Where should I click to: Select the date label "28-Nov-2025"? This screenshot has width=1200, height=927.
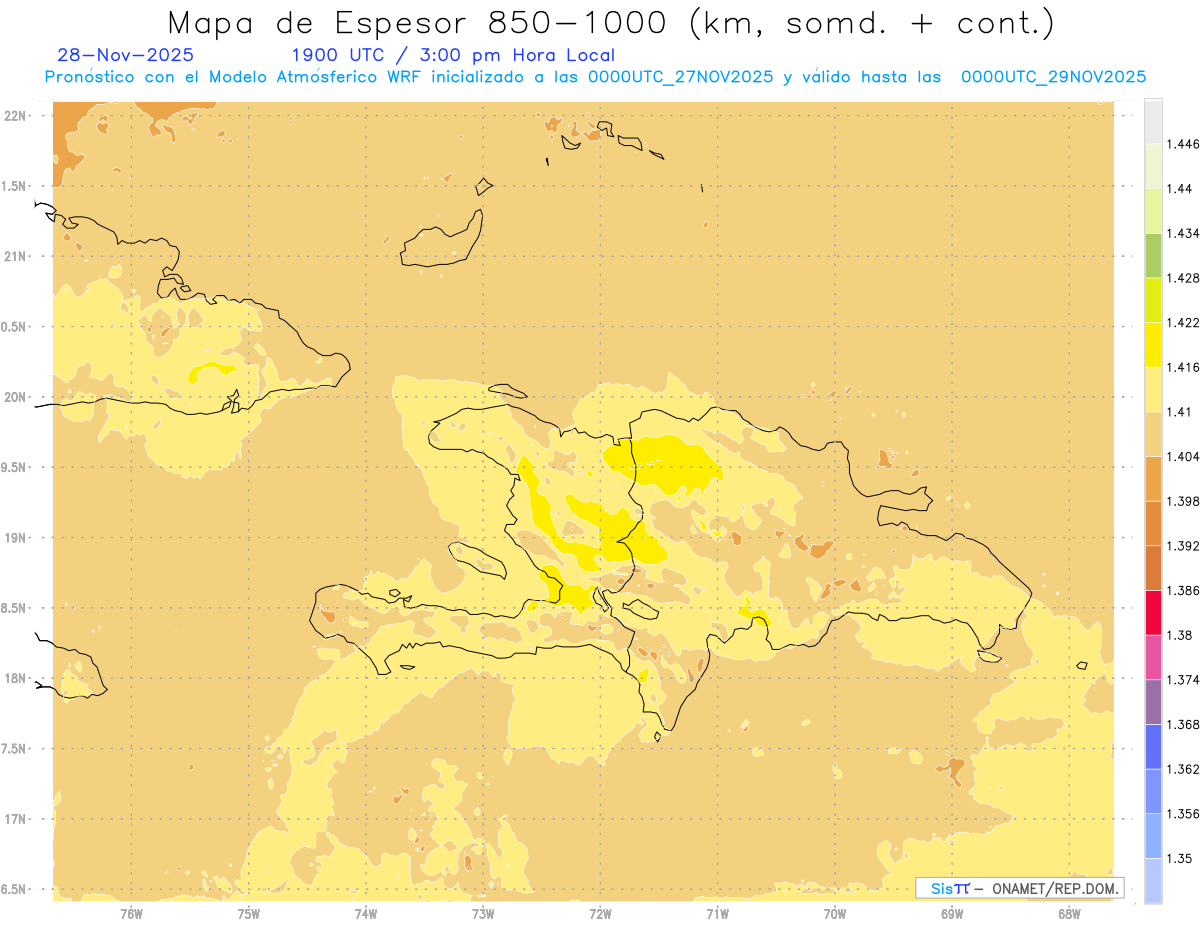(126, 56)
